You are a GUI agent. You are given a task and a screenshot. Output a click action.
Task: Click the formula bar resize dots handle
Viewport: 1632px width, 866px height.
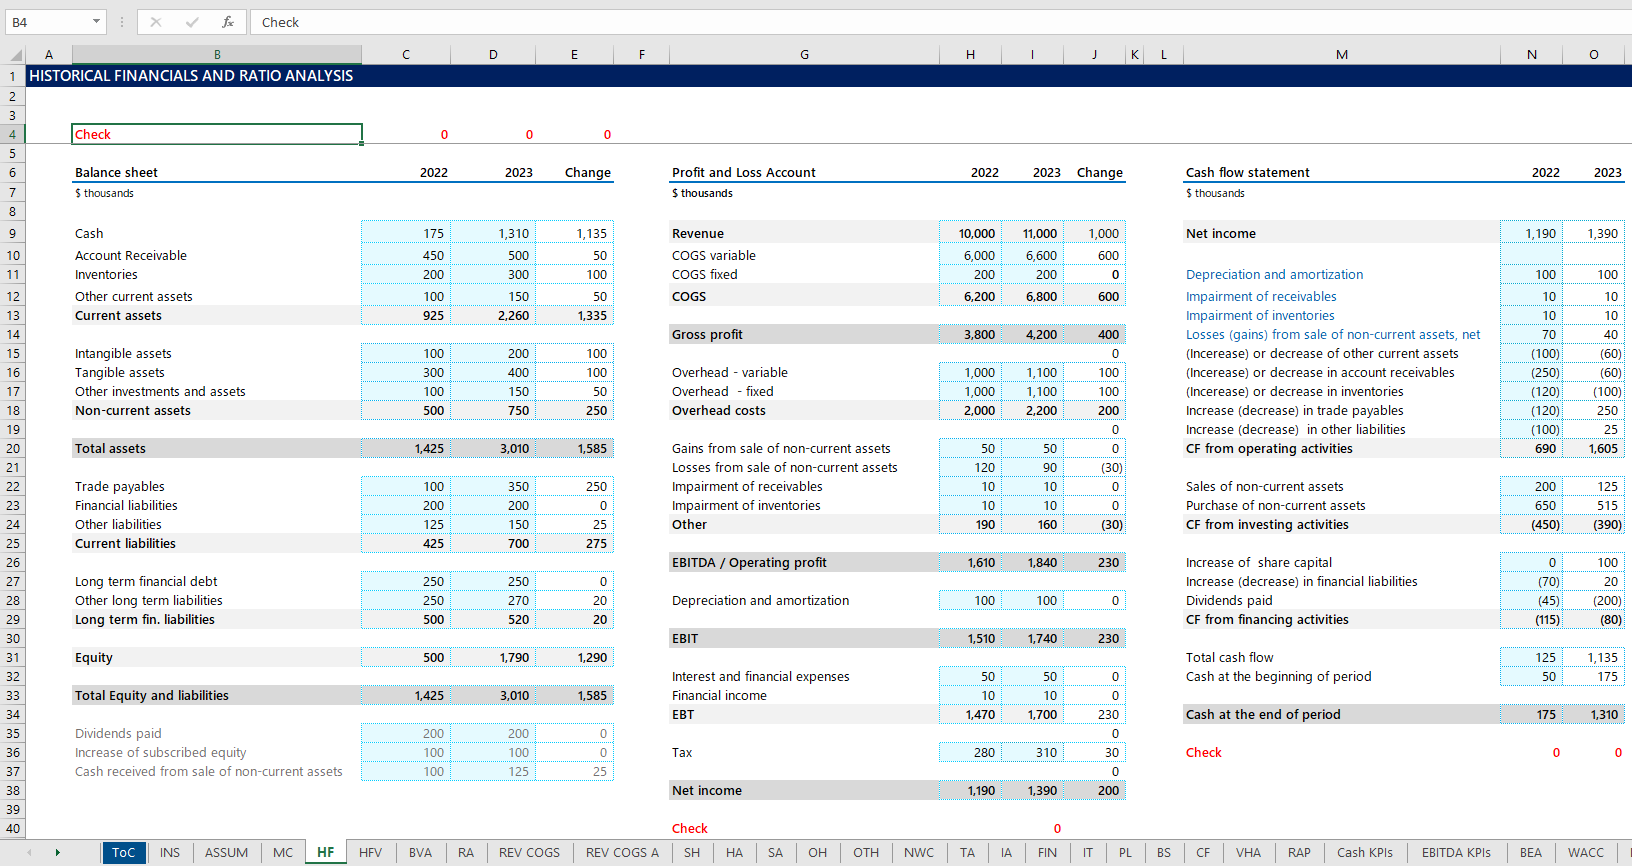tap(122, 22)
